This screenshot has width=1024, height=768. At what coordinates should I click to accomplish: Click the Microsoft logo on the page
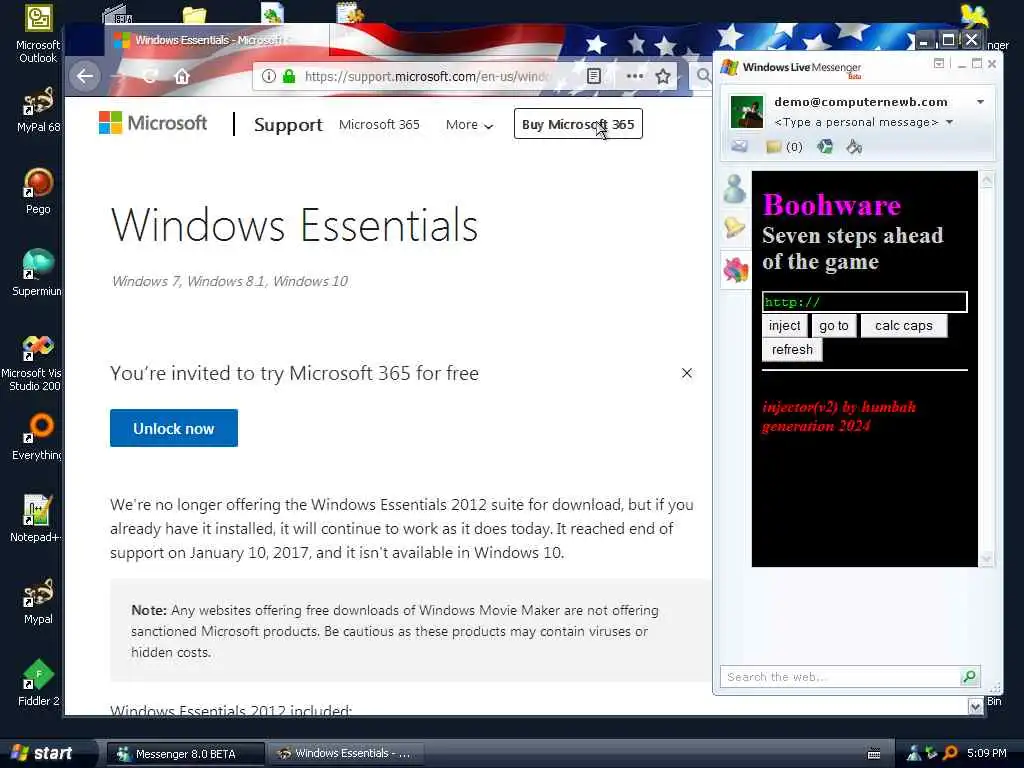click(x=153, y=123)
